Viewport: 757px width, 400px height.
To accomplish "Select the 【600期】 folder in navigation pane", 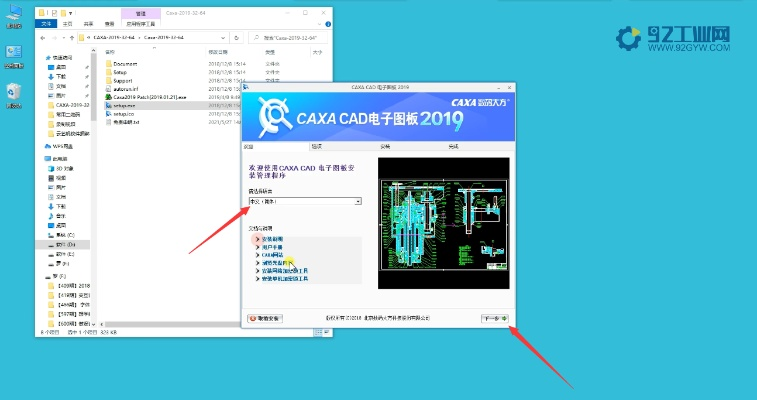I will tap(69, 324).
